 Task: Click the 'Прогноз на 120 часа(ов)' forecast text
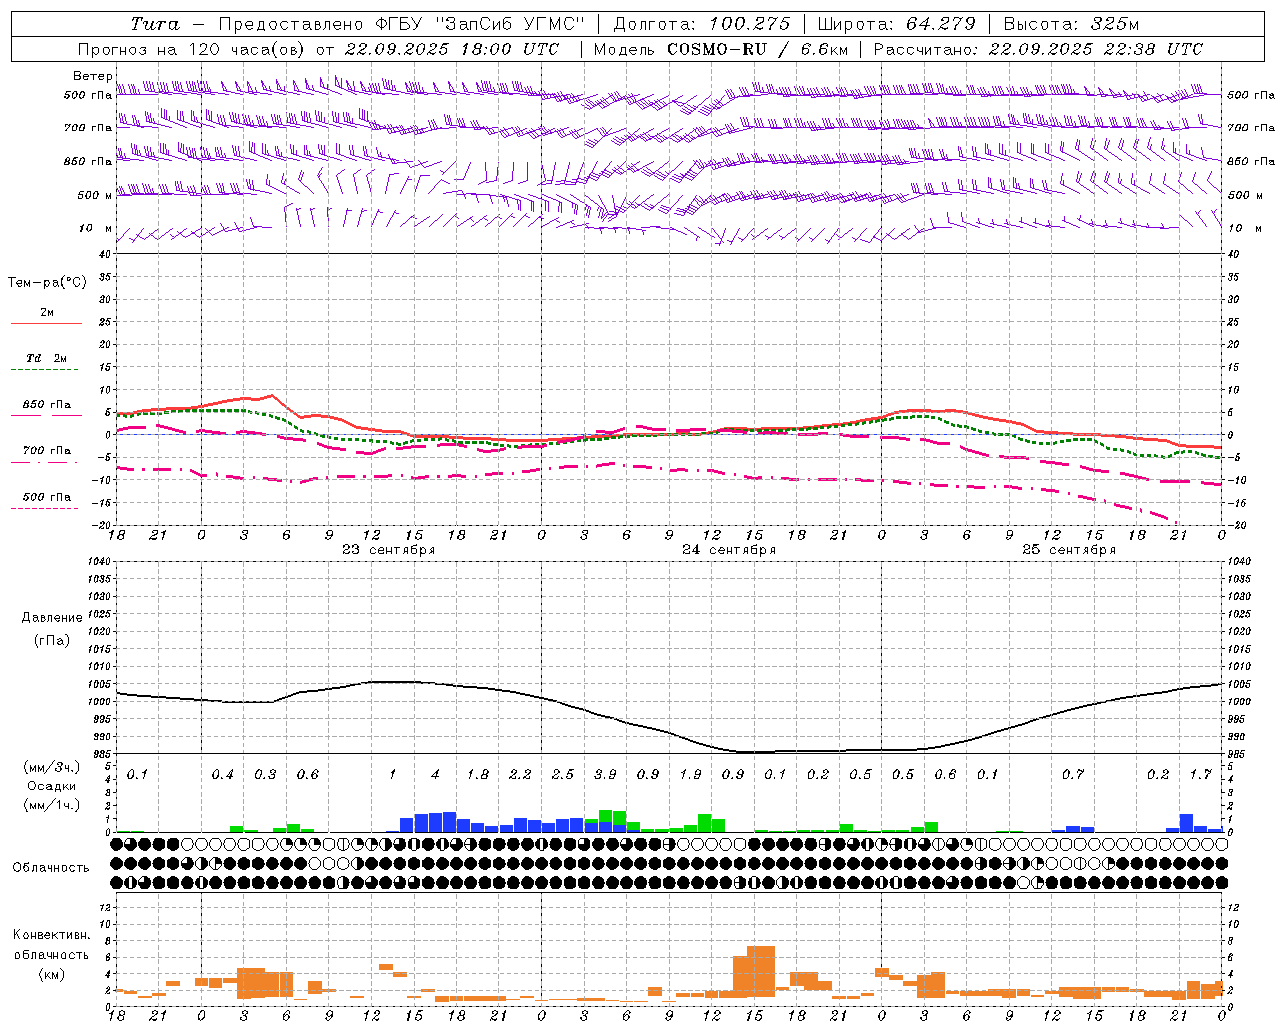click(193, 49)
